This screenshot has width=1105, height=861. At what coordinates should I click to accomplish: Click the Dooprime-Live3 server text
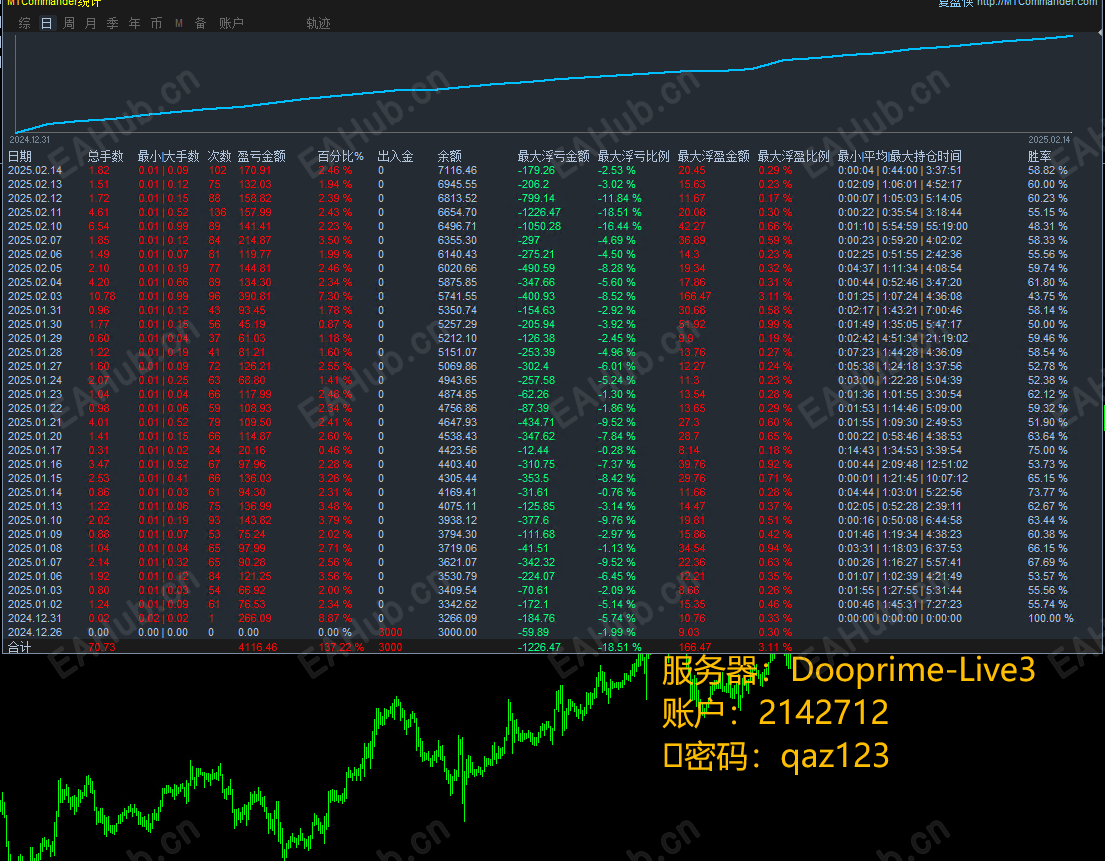913,669
